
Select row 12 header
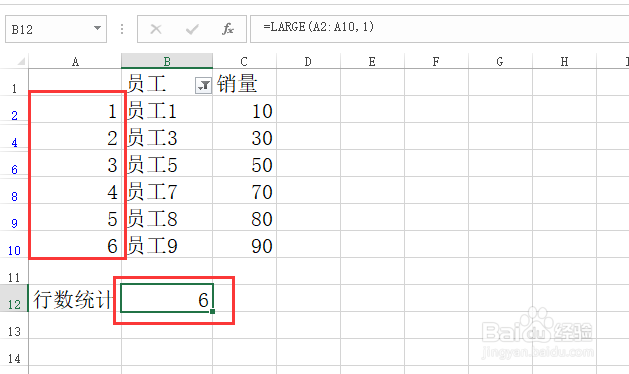coord(14,298)
